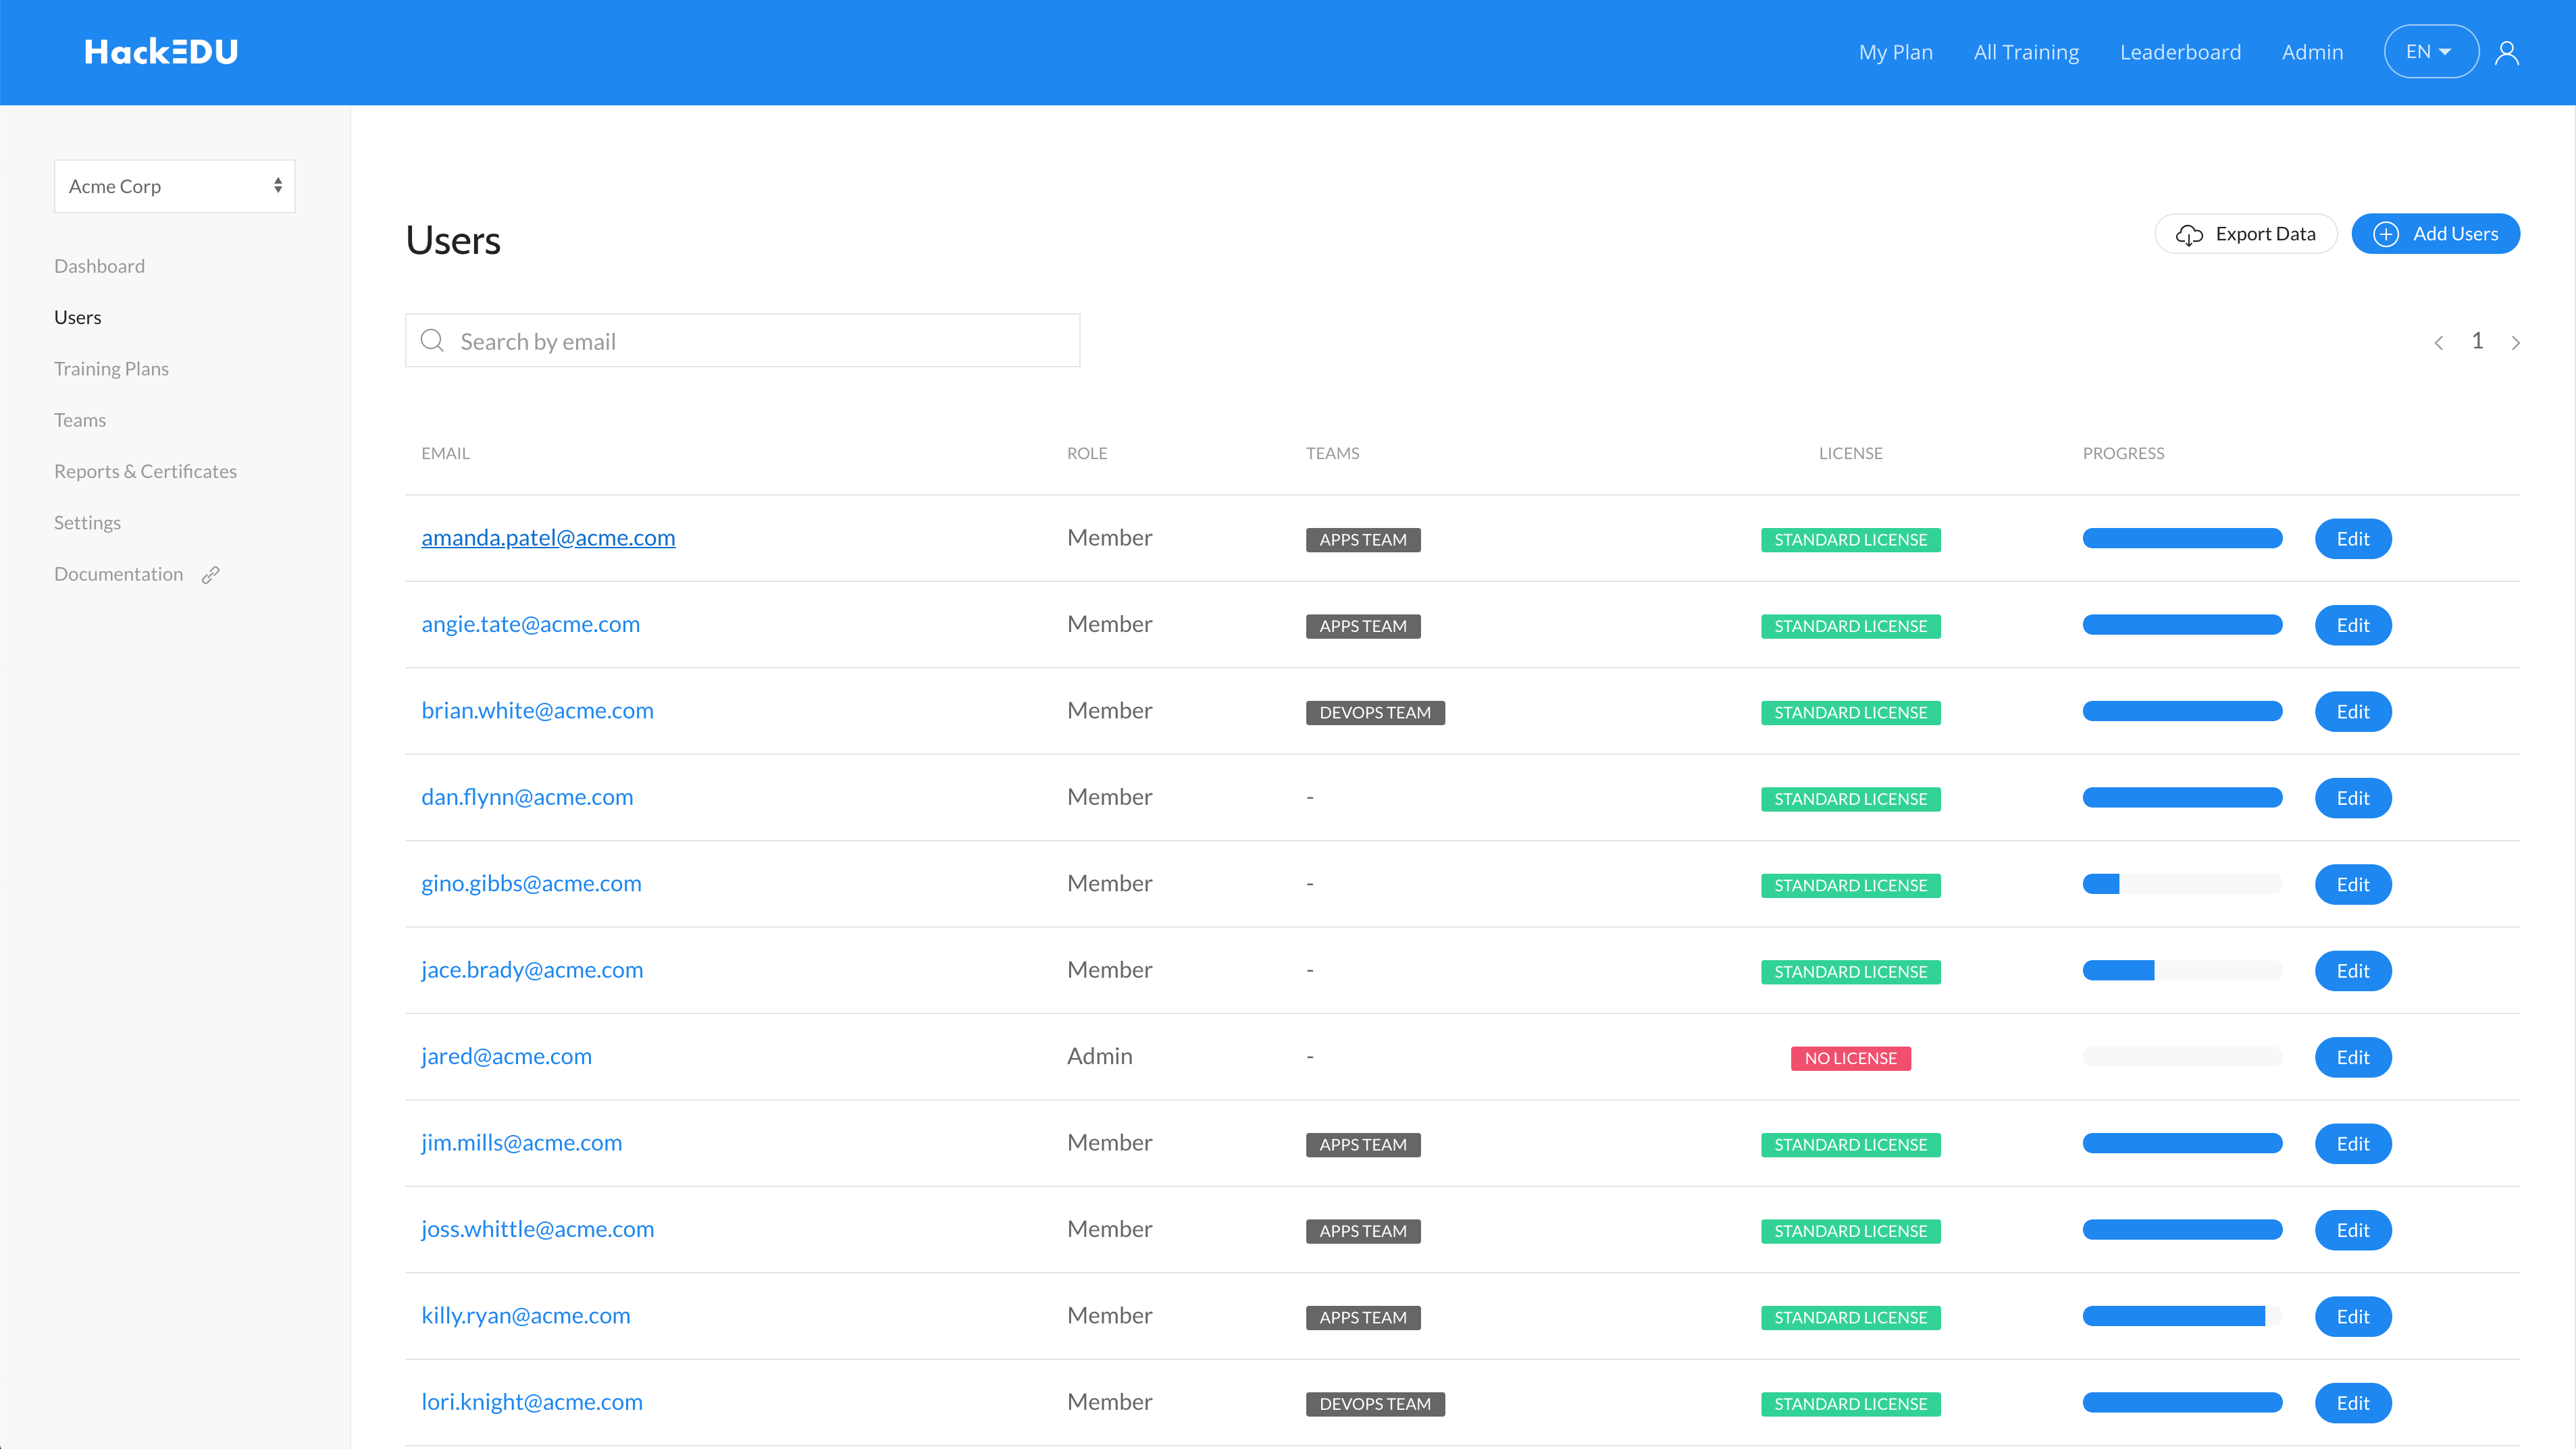Image resolution: width=2576 pixels, height=1449 pixels.
Task: Open Settings in sidebar
Action: [x=87, y=523]
